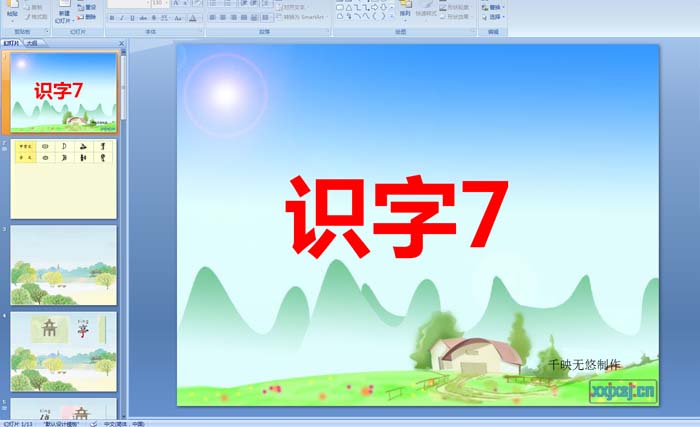Select slide 2 thumbnail with character table
Viewport: 700px width, 427px height.
64,179
